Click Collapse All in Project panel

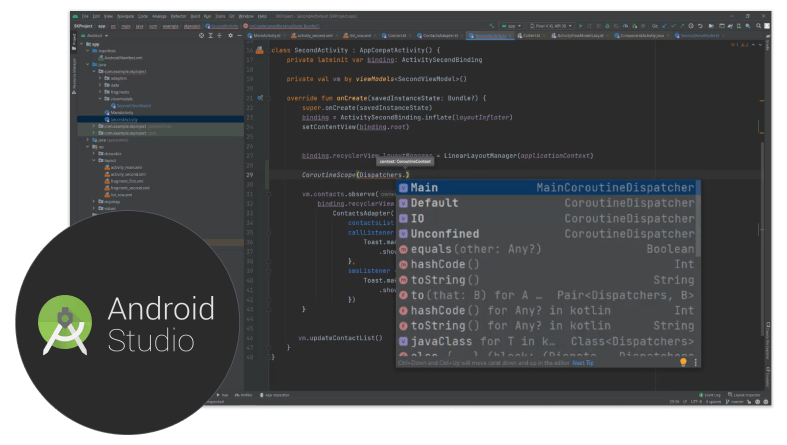[219, 36]
